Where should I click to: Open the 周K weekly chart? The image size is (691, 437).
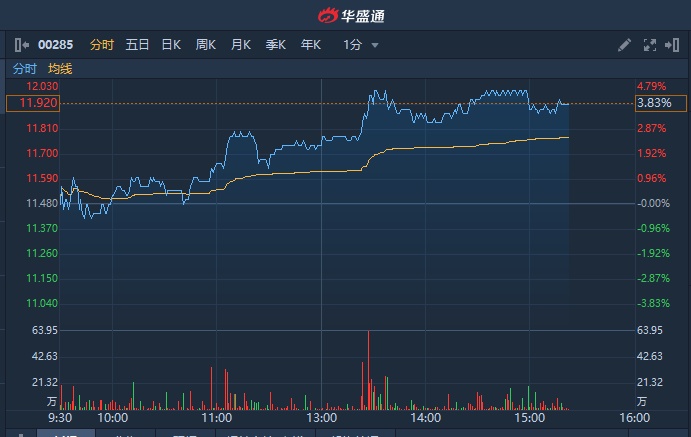(206, 45)
